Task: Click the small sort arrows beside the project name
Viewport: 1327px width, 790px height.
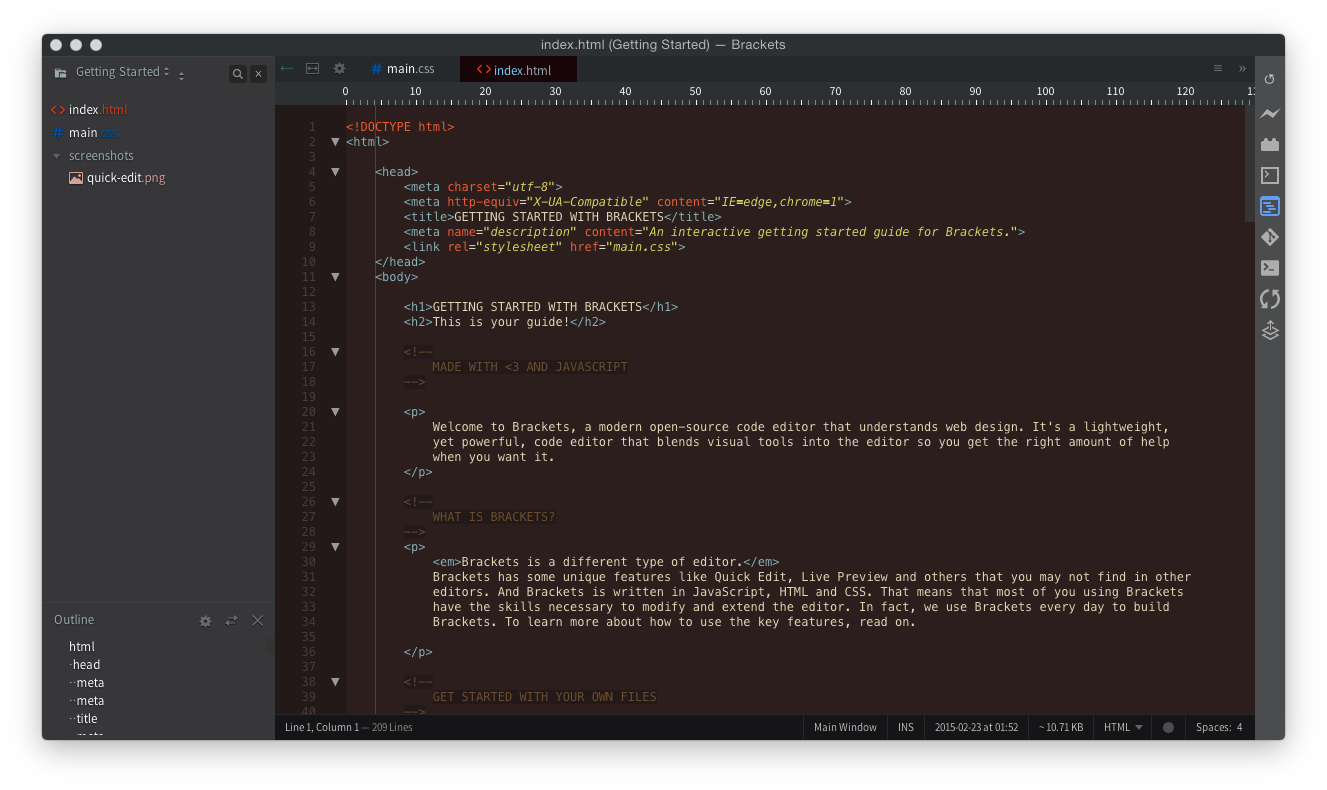Action: pos(181,75)
